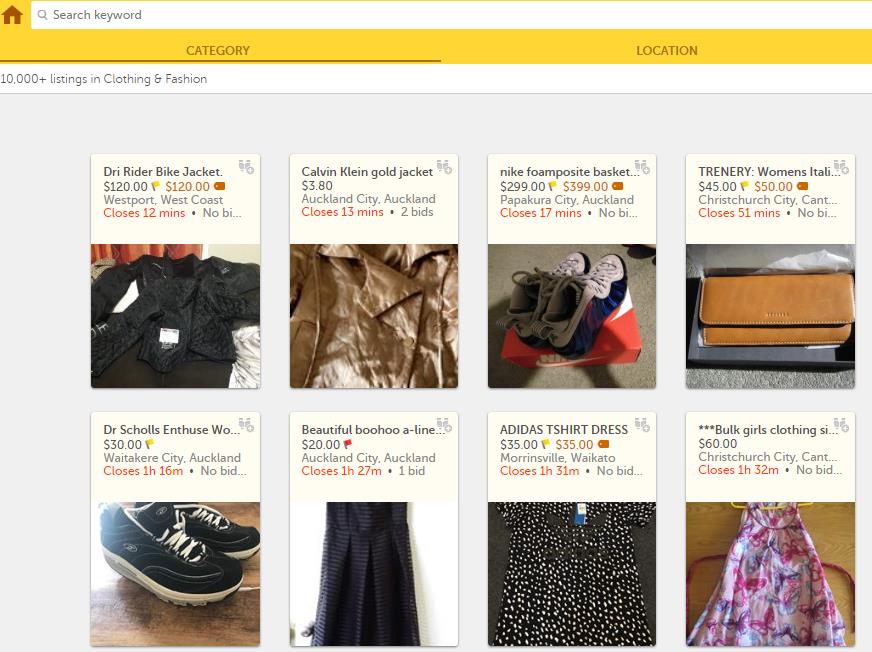Viewport: 872px width, 652px height.
Task: Click the $60.00 Bulk girls price
Action: tap(717, 443)
